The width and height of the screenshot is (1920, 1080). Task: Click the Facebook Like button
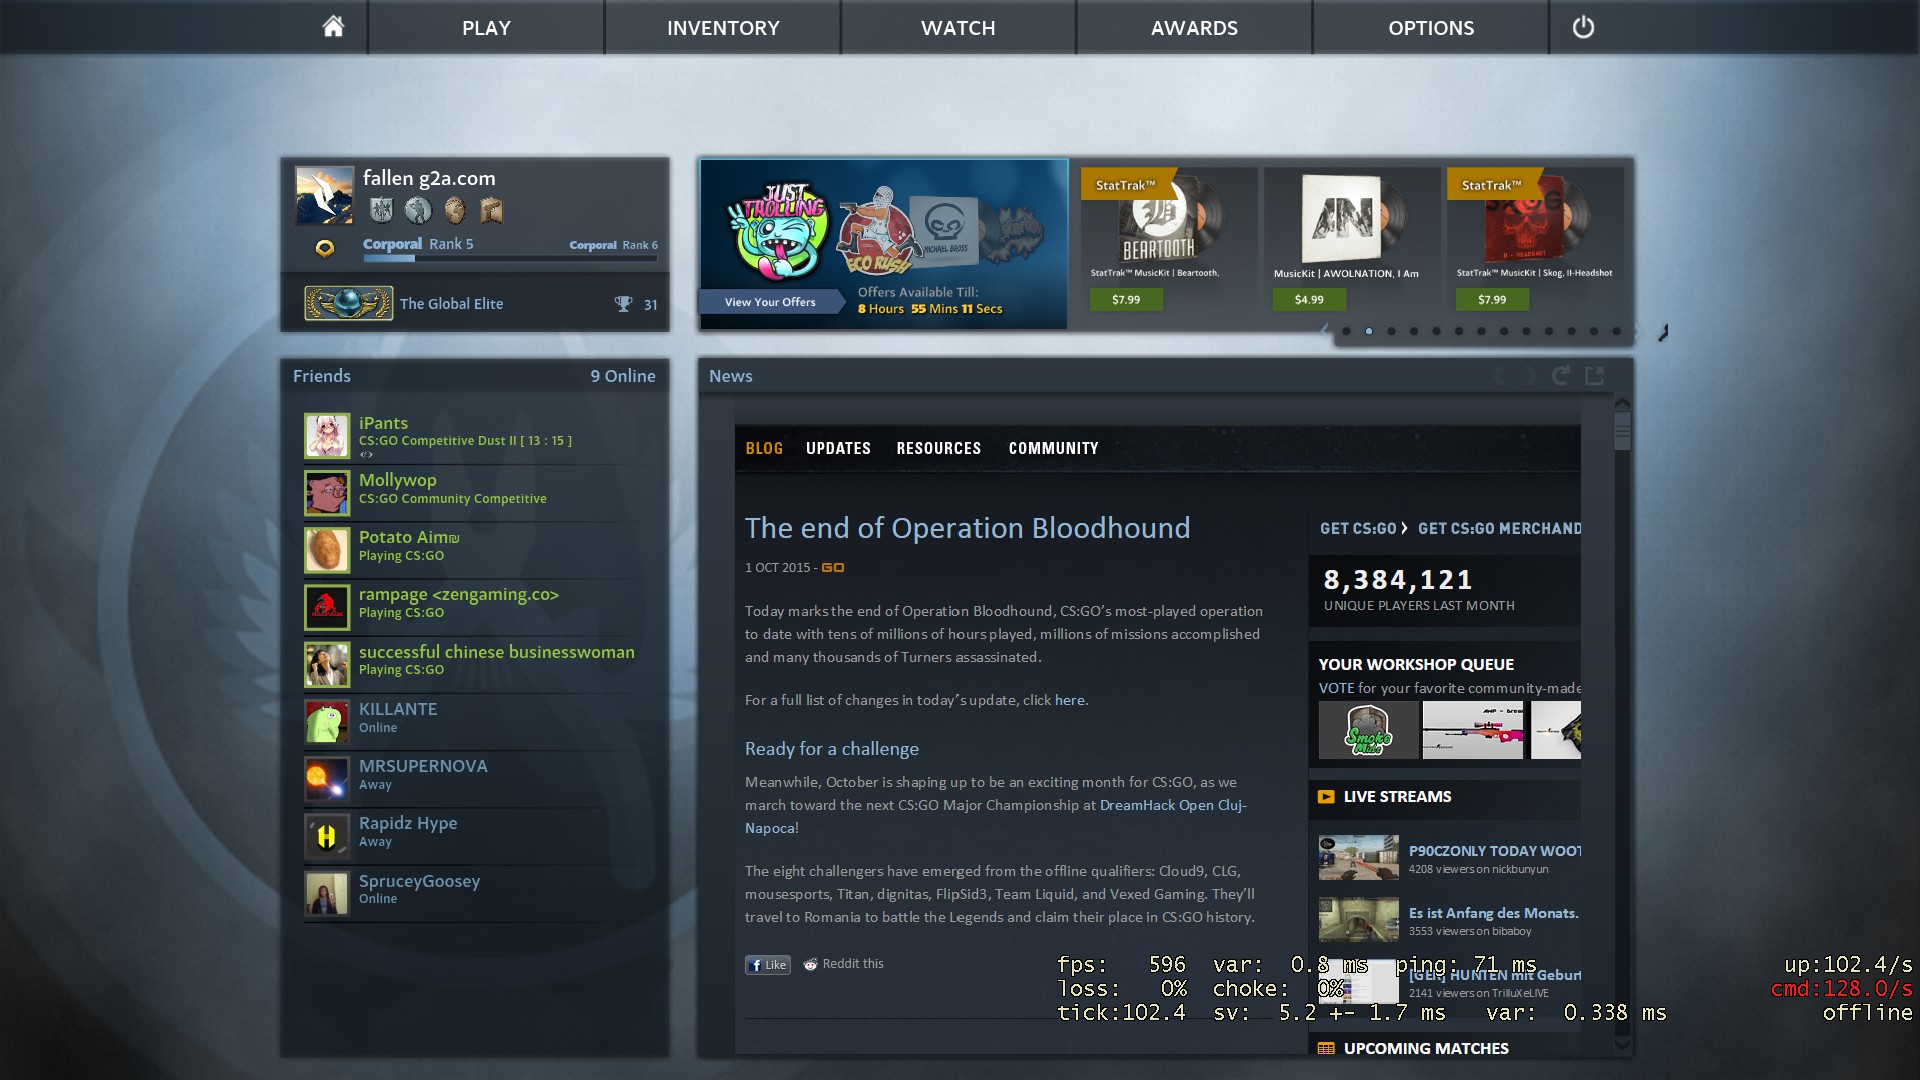coord(767,965)
